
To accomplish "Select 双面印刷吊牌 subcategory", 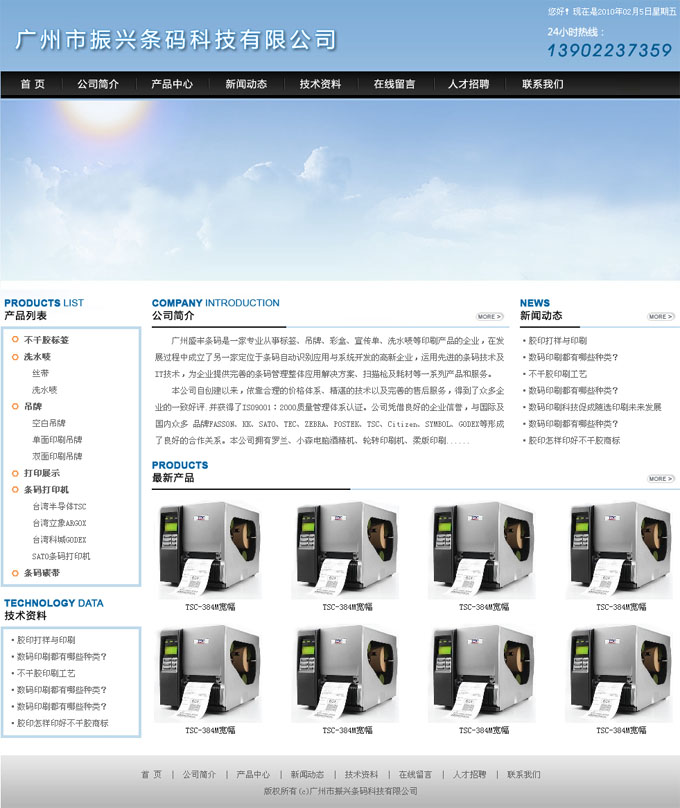I will [57, 456].
